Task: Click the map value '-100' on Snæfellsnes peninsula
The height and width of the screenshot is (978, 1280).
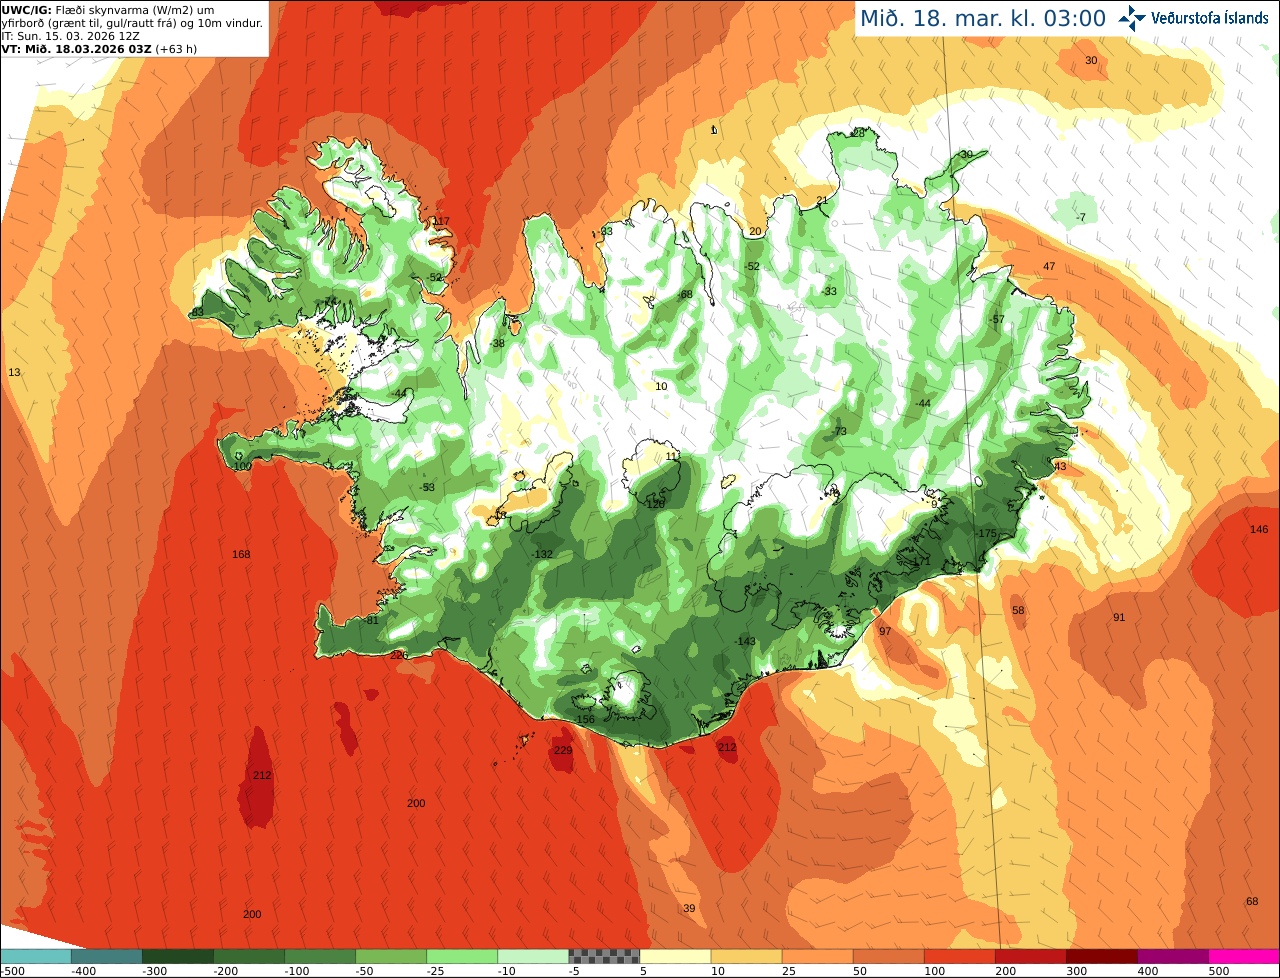Action: (241, 466)
